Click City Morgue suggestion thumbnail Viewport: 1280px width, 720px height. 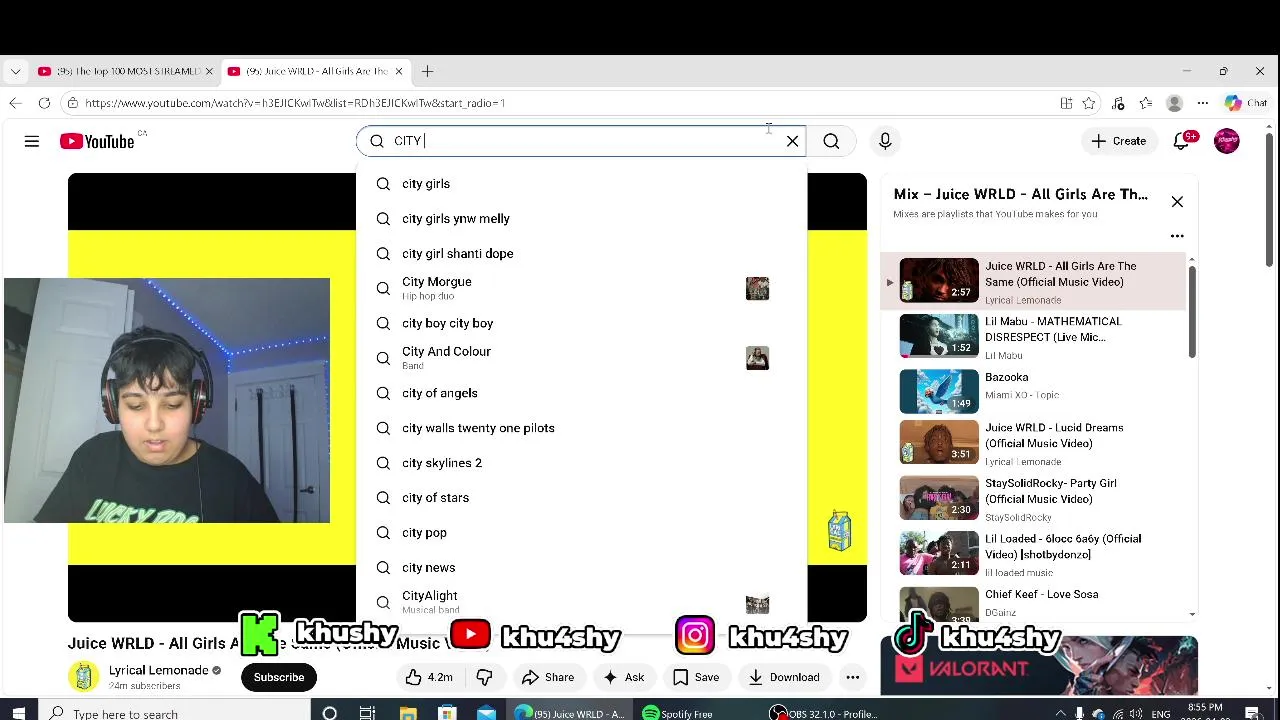pos(757,289)
